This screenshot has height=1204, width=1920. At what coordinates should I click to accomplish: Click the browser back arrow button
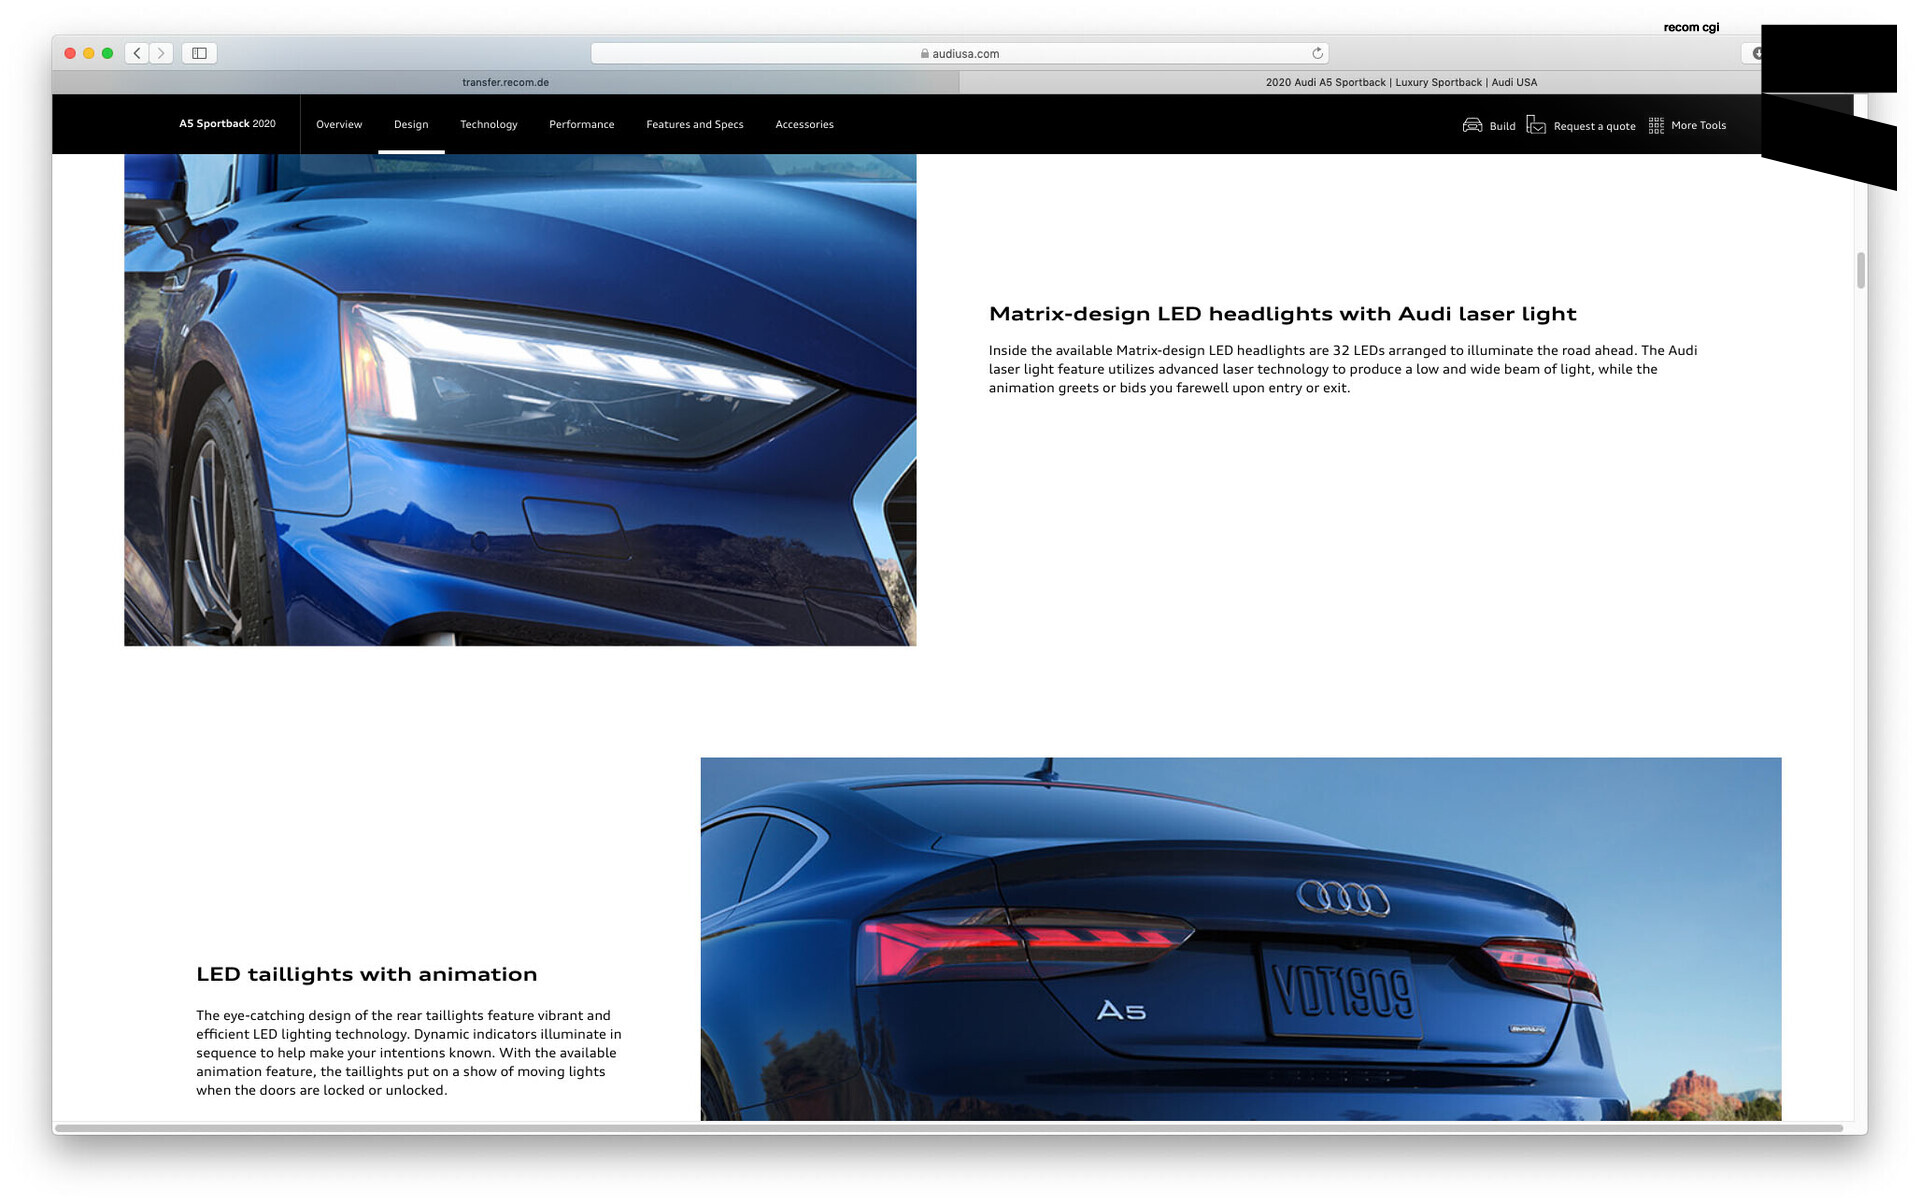point(137,53)
